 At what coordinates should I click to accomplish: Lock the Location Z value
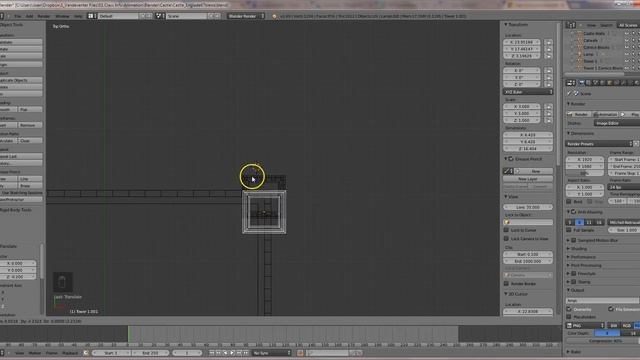point(548,56)
